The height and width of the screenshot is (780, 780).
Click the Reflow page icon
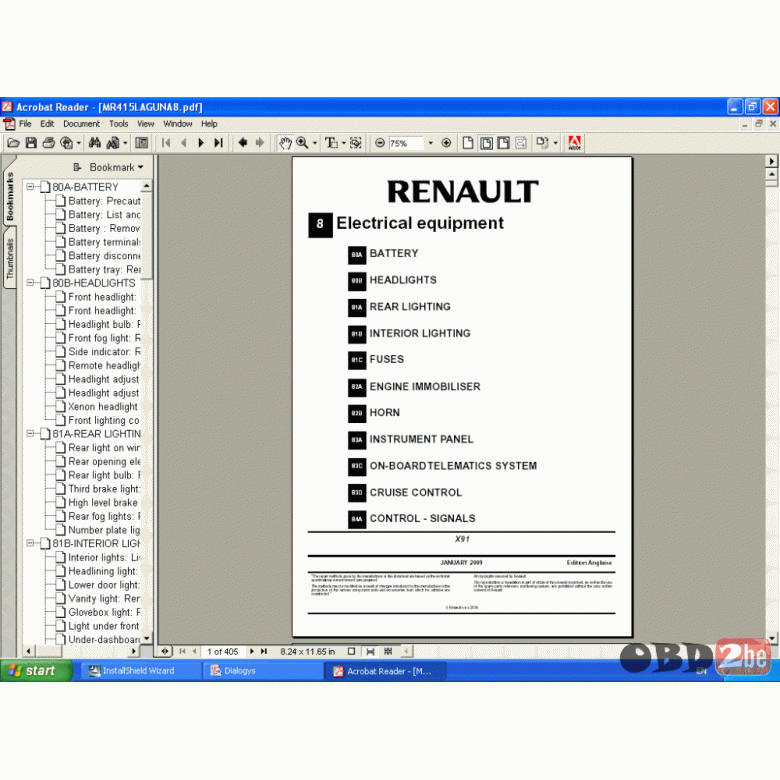pos(521,143)
